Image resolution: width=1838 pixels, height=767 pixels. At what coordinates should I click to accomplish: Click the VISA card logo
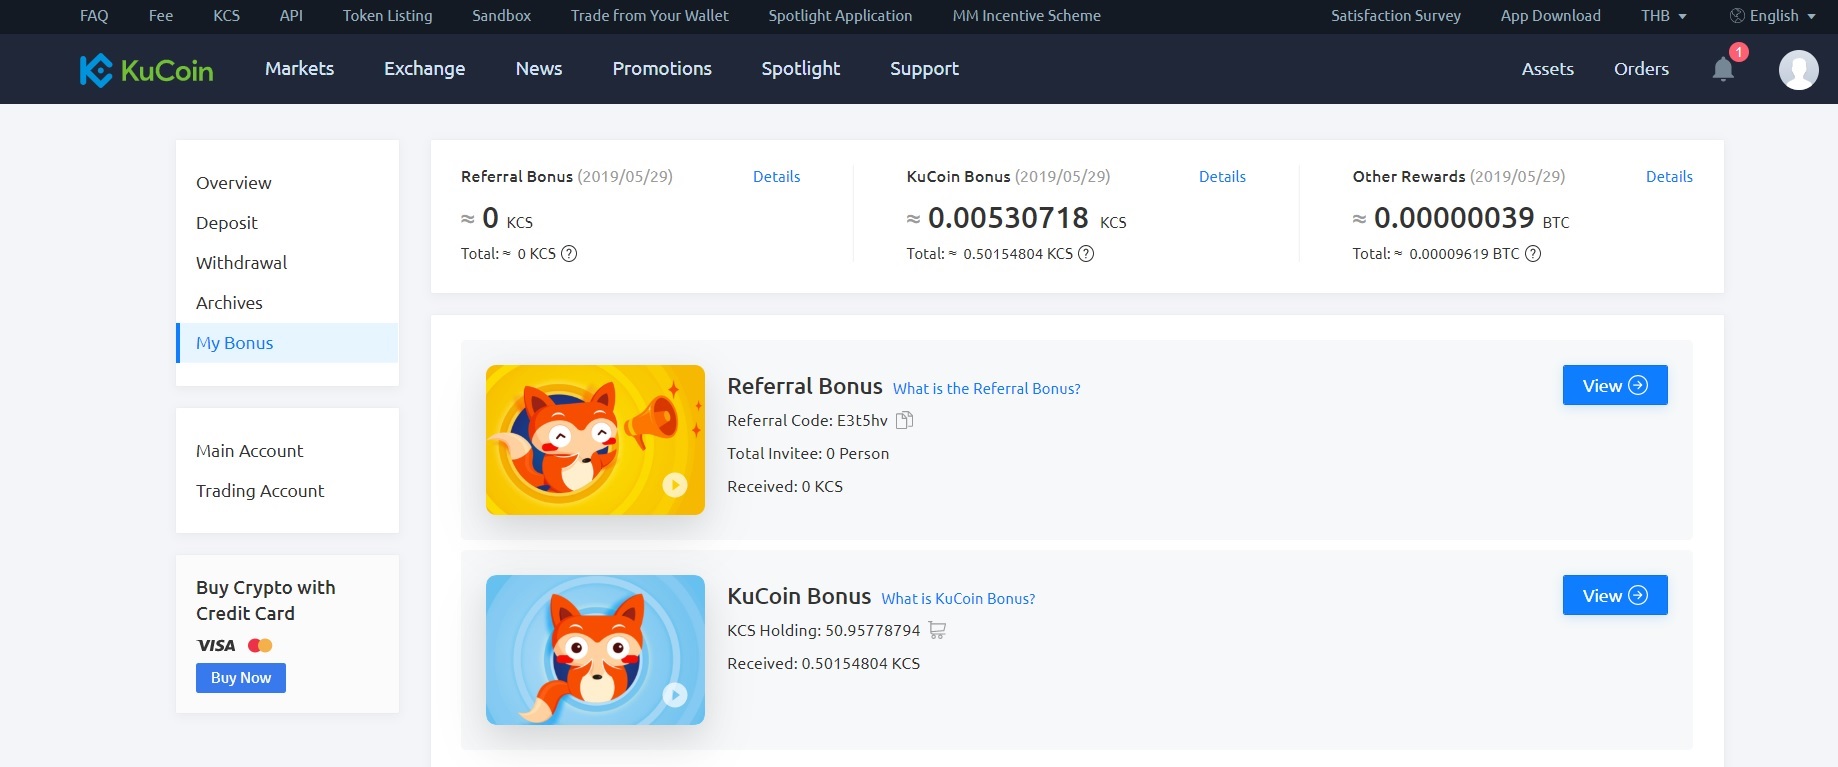point(216,646)
